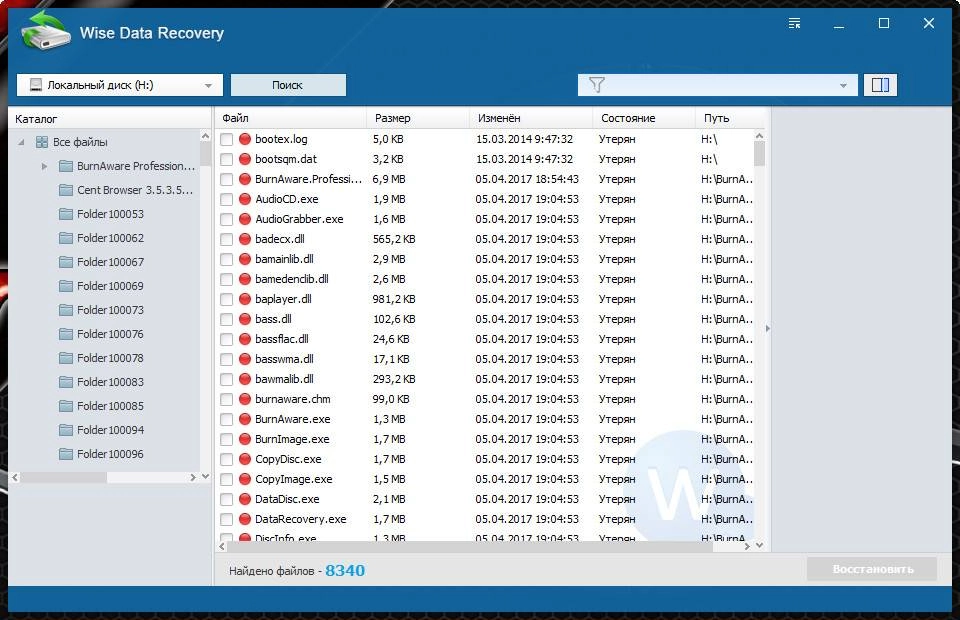960x620 pixels.
Task: Check the box for CopyImage.exe
Action: (227, 479)
